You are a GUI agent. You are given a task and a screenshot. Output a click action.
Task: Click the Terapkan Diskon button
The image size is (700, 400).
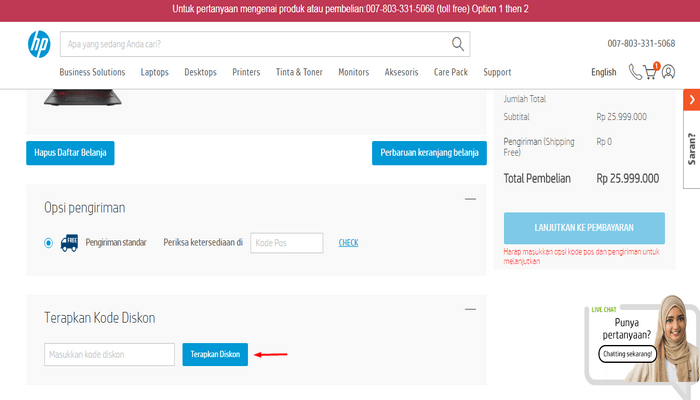coord(215,354)
